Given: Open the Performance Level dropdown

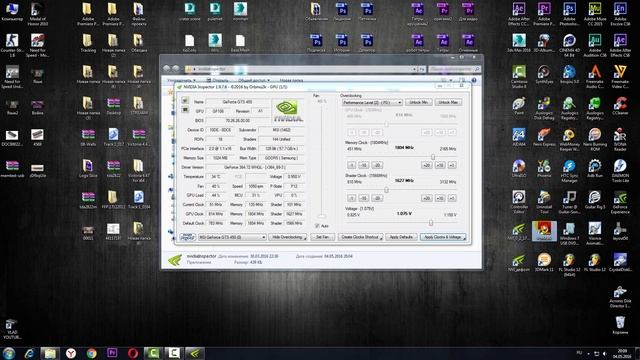Looking at the screenshot, I should pos(372,102).
